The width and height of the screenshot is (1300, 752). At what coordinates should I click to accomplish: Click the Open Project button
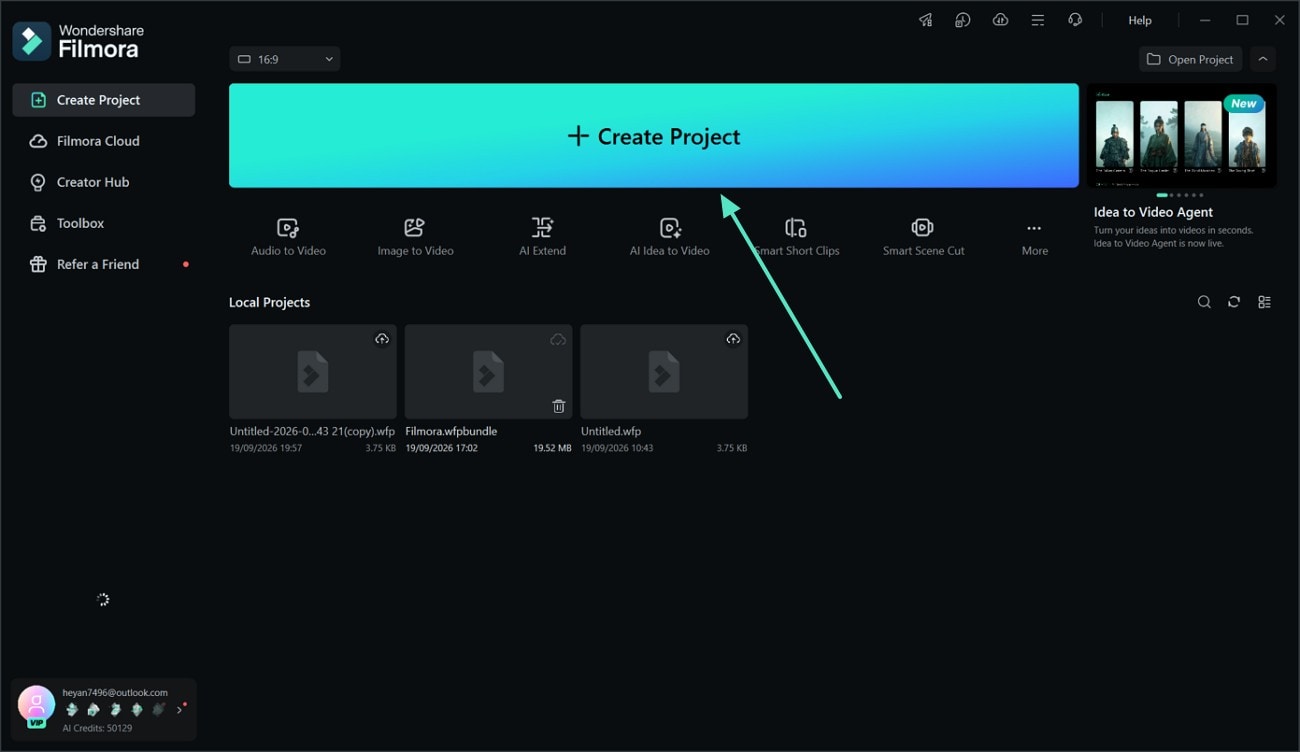[1190, 59]
